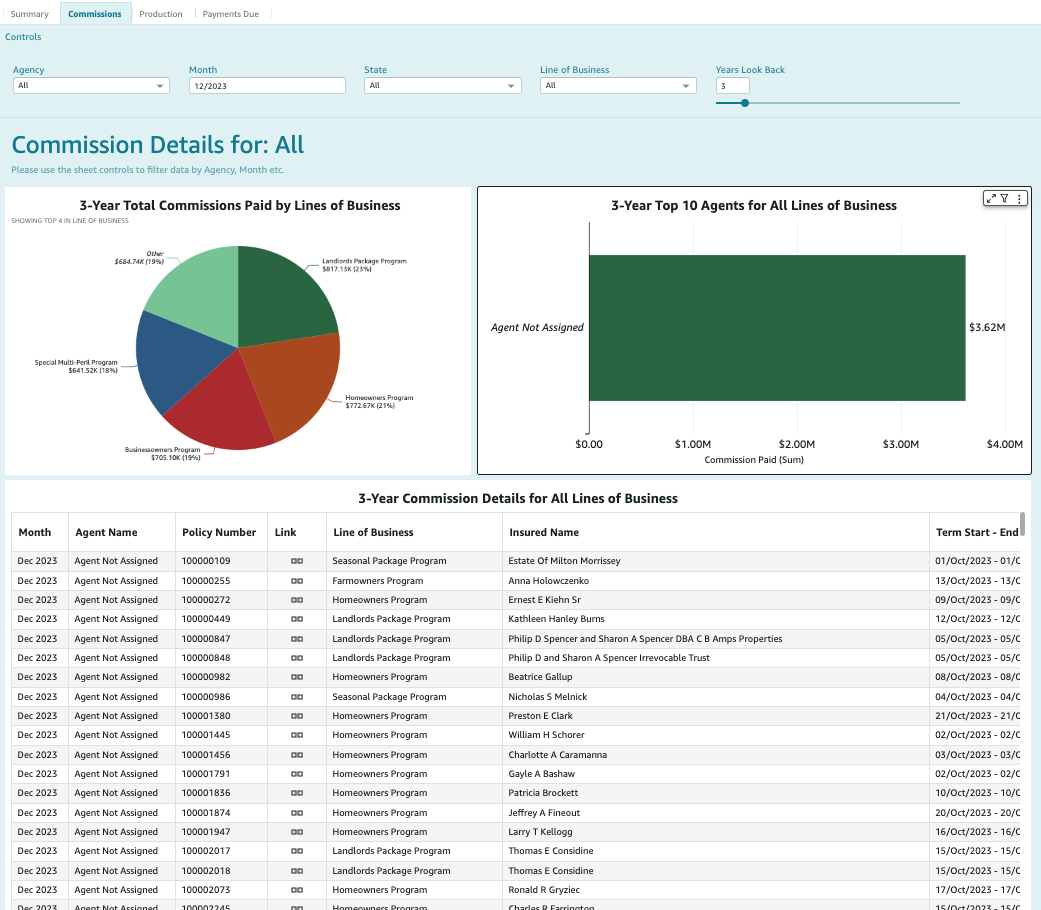The height and width of the screenshot is (910, 1041).
Task: Switch to the Summary tab
Action: point(30,14)
